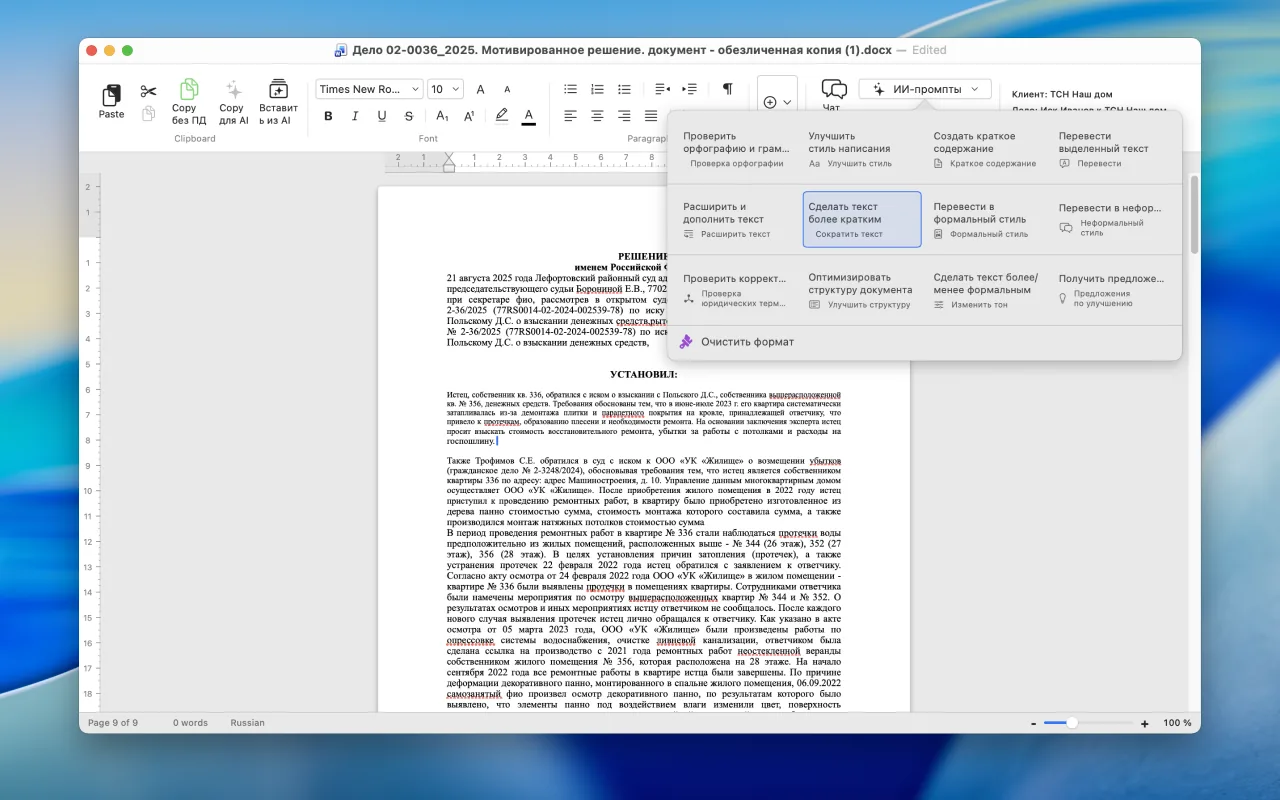Image resolution: width=1280 pixels, height=800 pixels.
Task: Zoom in with the plus button
Action: pos(1145,723)
